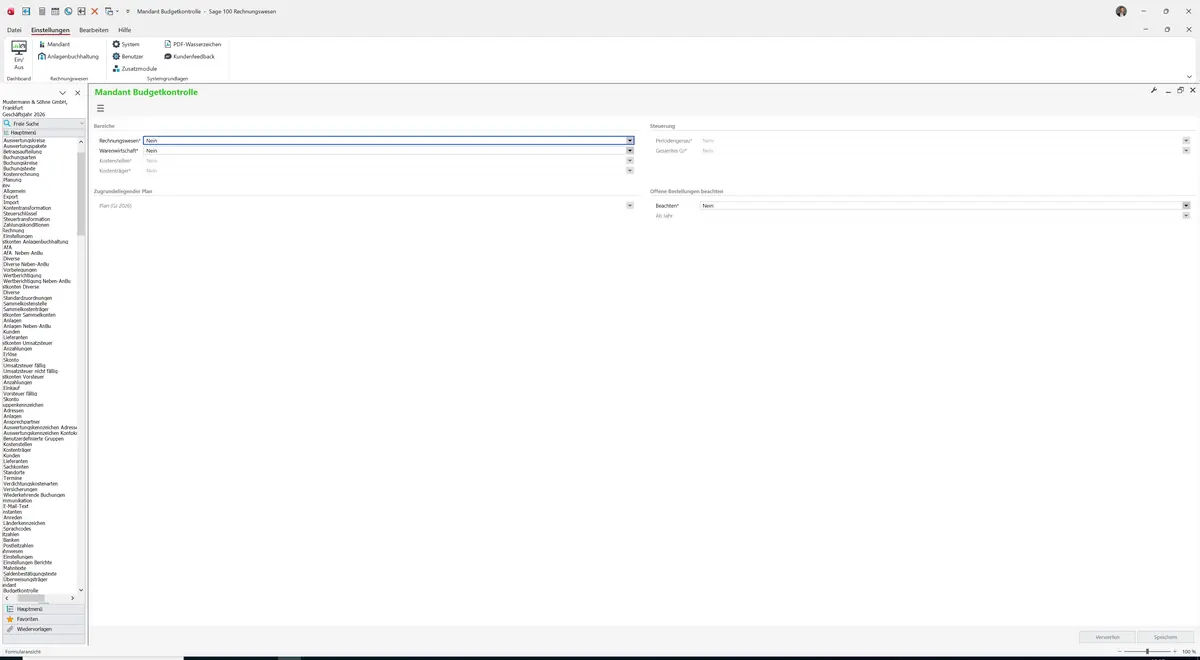Click the user profile avatar in the title bar
Screen dimensions: 1200x660
[1121, 11]
